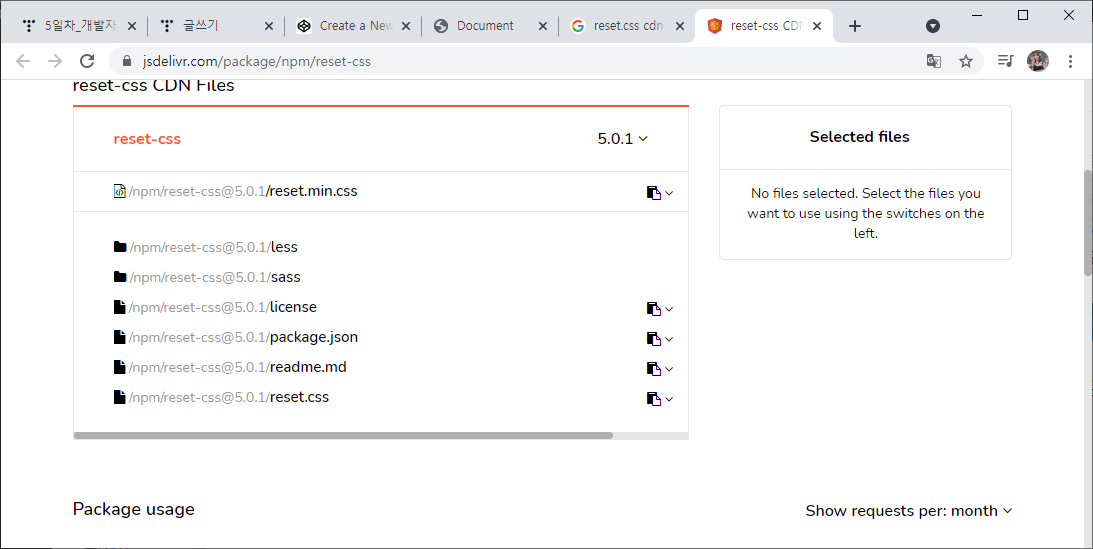Viewport: 1093px width, 549px height.
Task: Click the code file icon beside reset.min.css
Action: (x=119, y=190)
